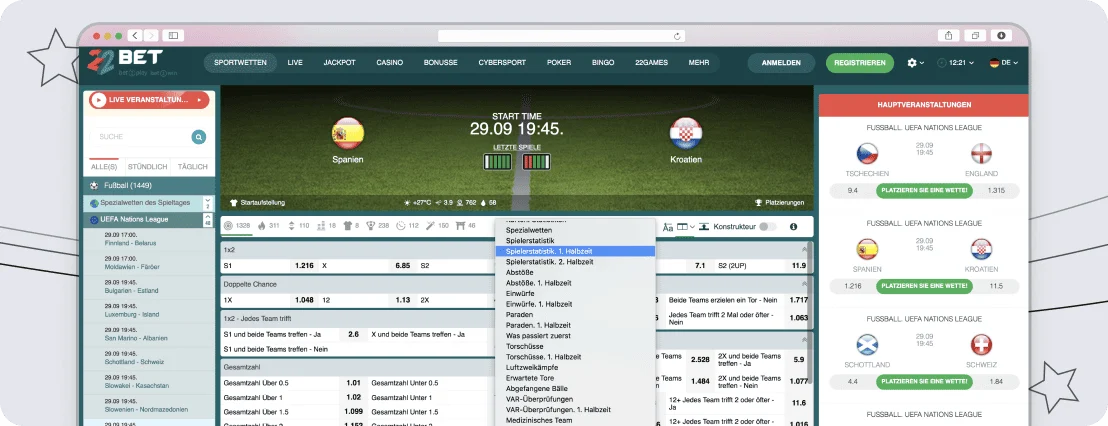
Task: Click the browser sidebar toggle icon
Action: coord(172,35)
